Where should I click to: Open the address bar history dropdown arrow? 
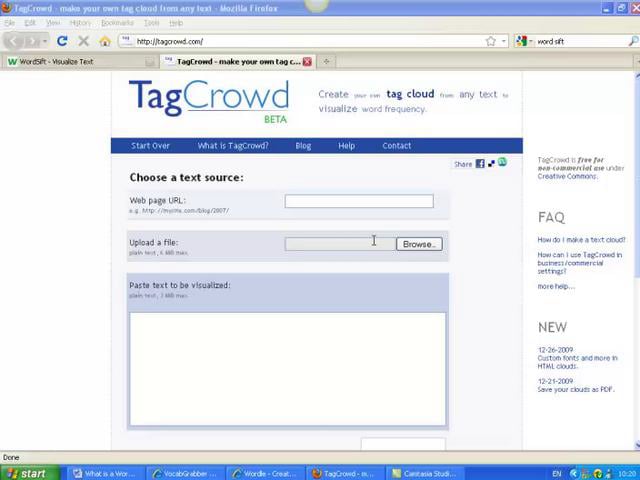[503, 41]
